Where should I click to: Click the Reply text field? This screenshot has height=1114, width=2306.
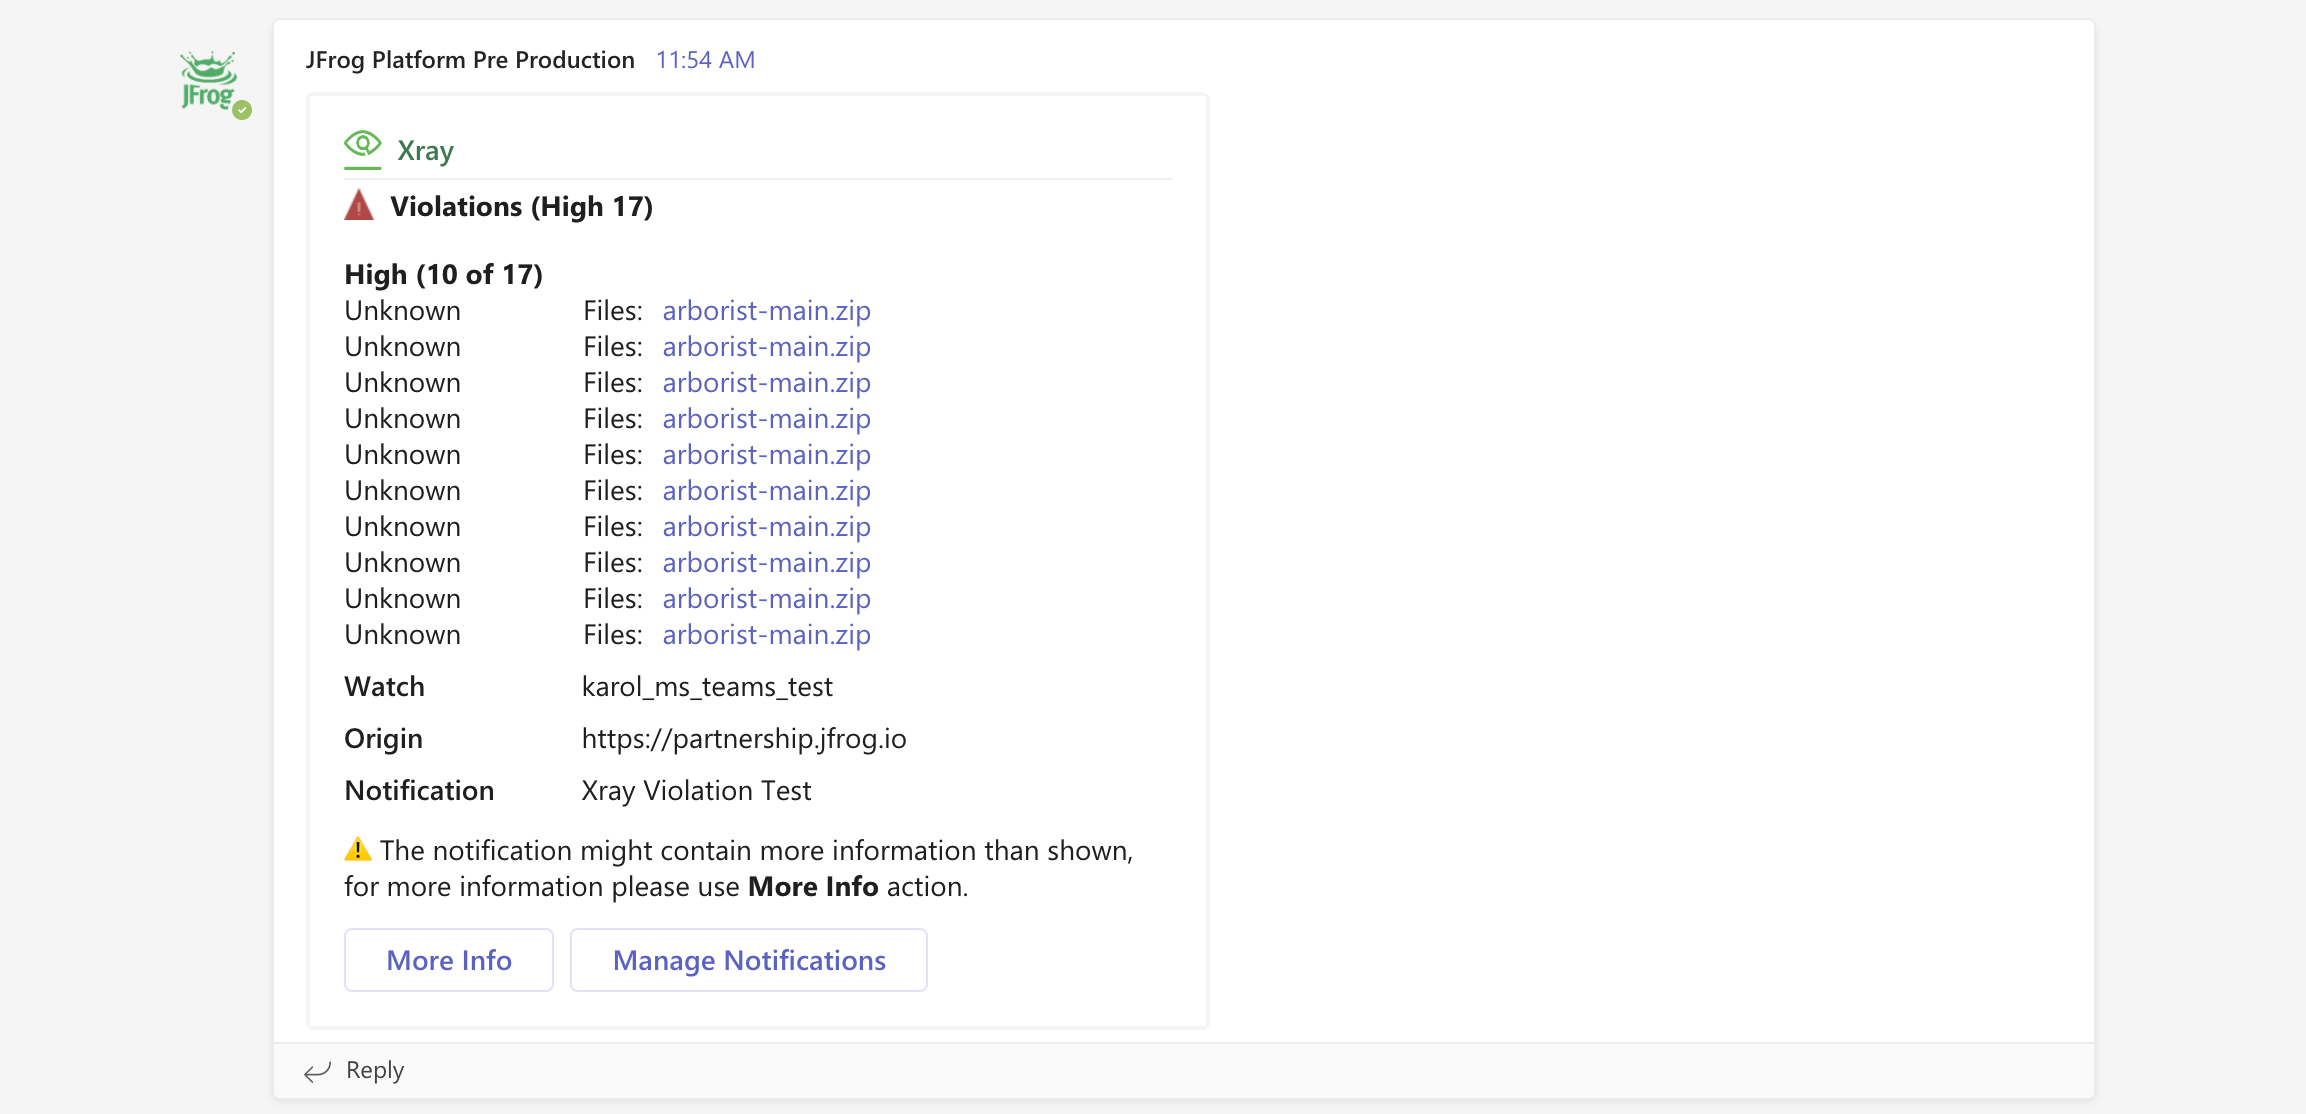pyautogui.click(x=375, y=1070)
